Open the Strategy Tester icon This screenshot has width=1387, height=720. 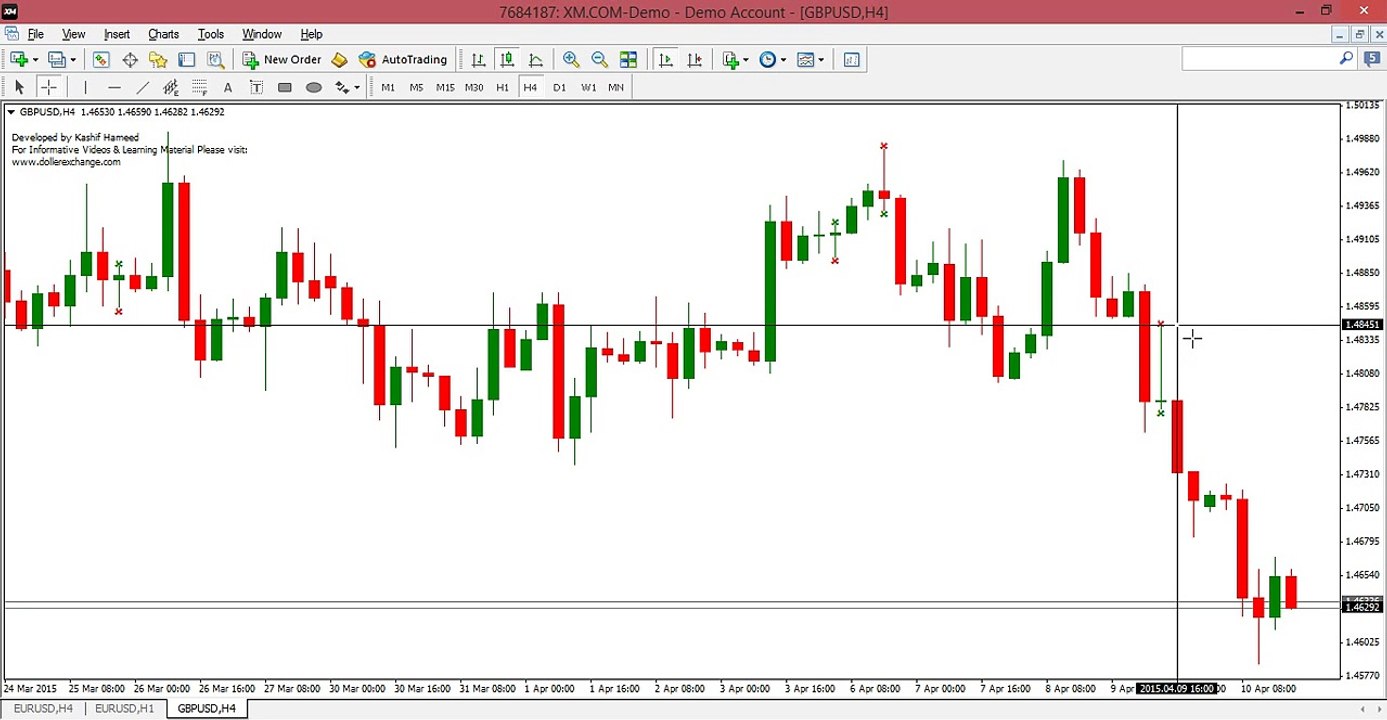tap(215, 60)
